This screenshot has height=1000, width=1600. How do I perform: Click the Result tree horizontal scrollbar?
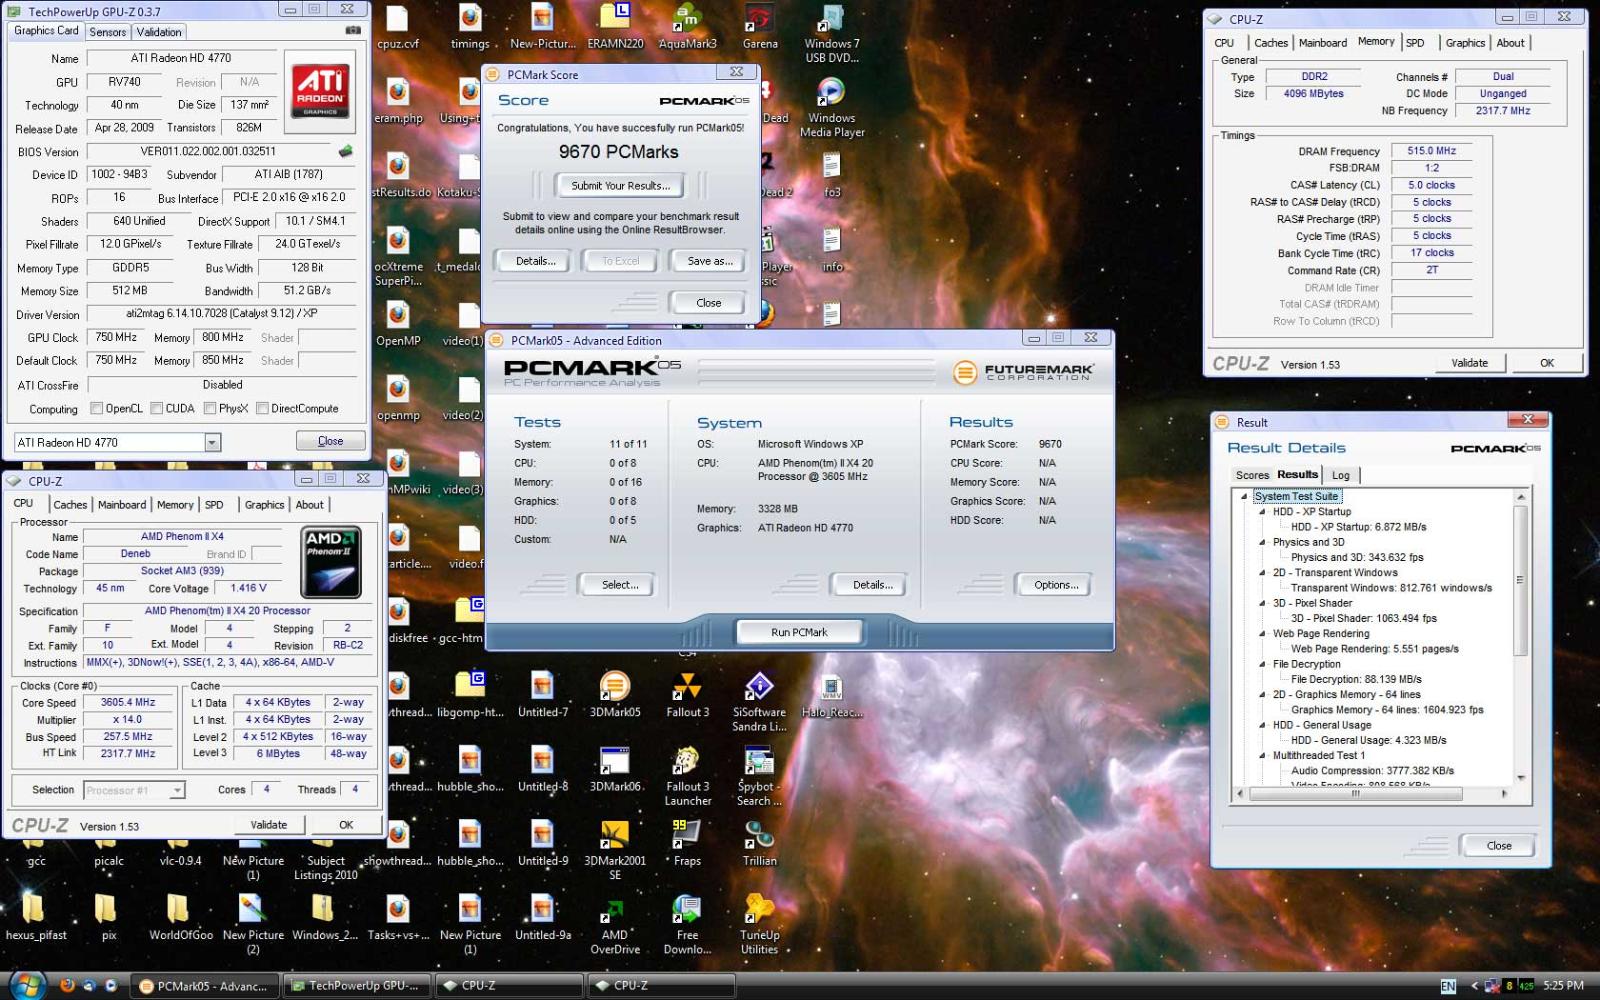point(1371,794)
